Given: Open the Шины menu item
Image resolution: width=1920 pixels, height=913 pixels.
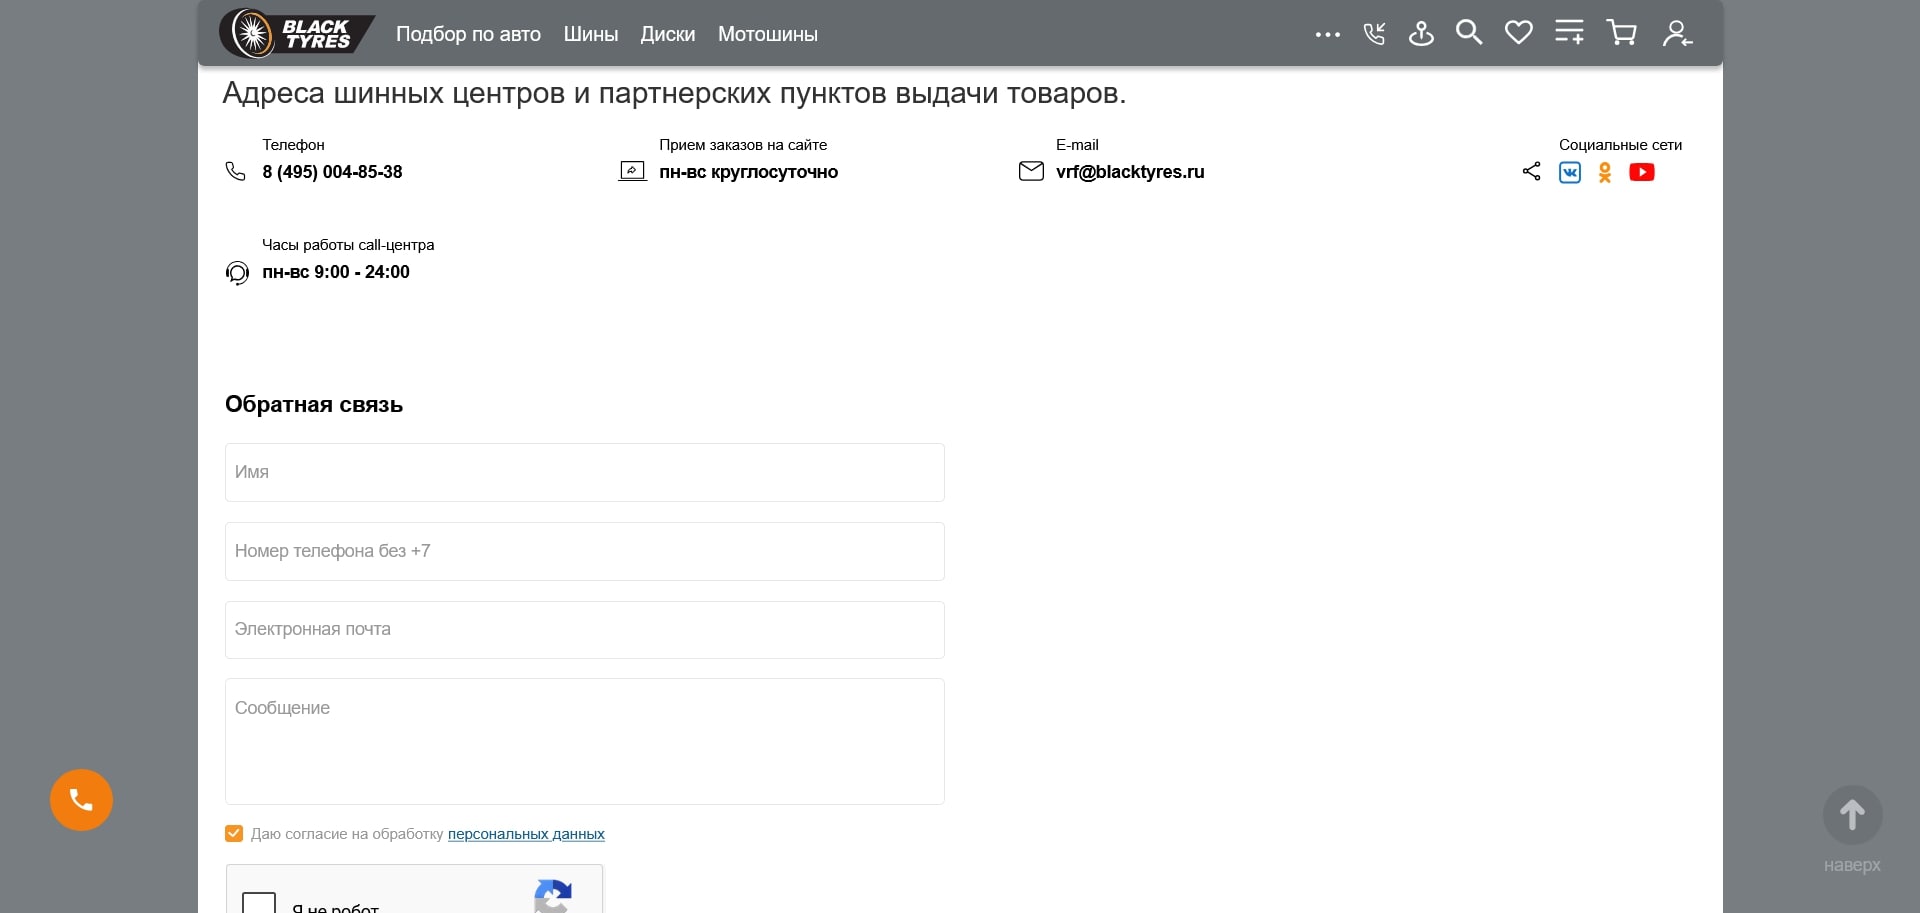Looking at the screenshot, I should coord(590,34).
